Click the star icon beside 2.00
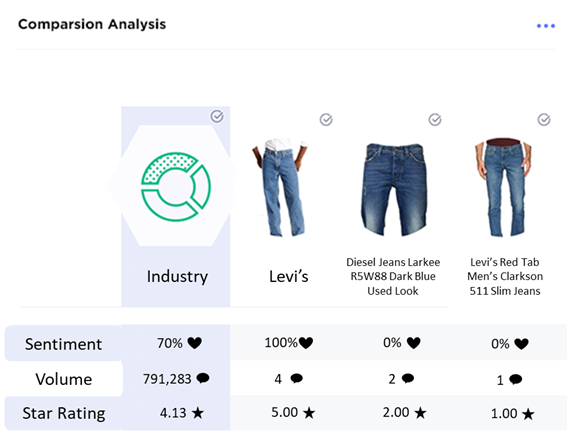This screenshot has width=575, height=436. (420, 413)
